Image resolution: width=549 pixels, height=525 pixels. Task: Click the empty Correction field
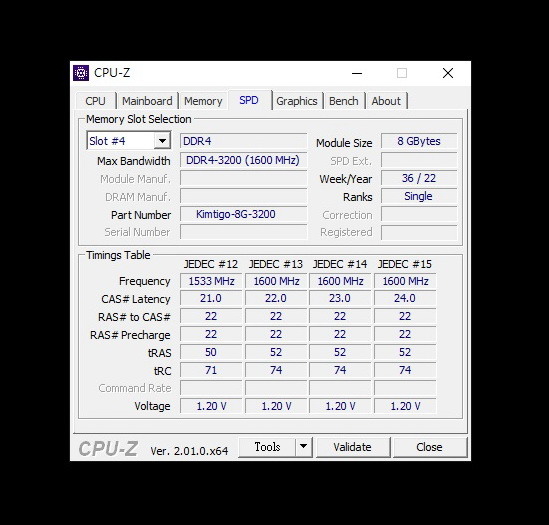419,214
